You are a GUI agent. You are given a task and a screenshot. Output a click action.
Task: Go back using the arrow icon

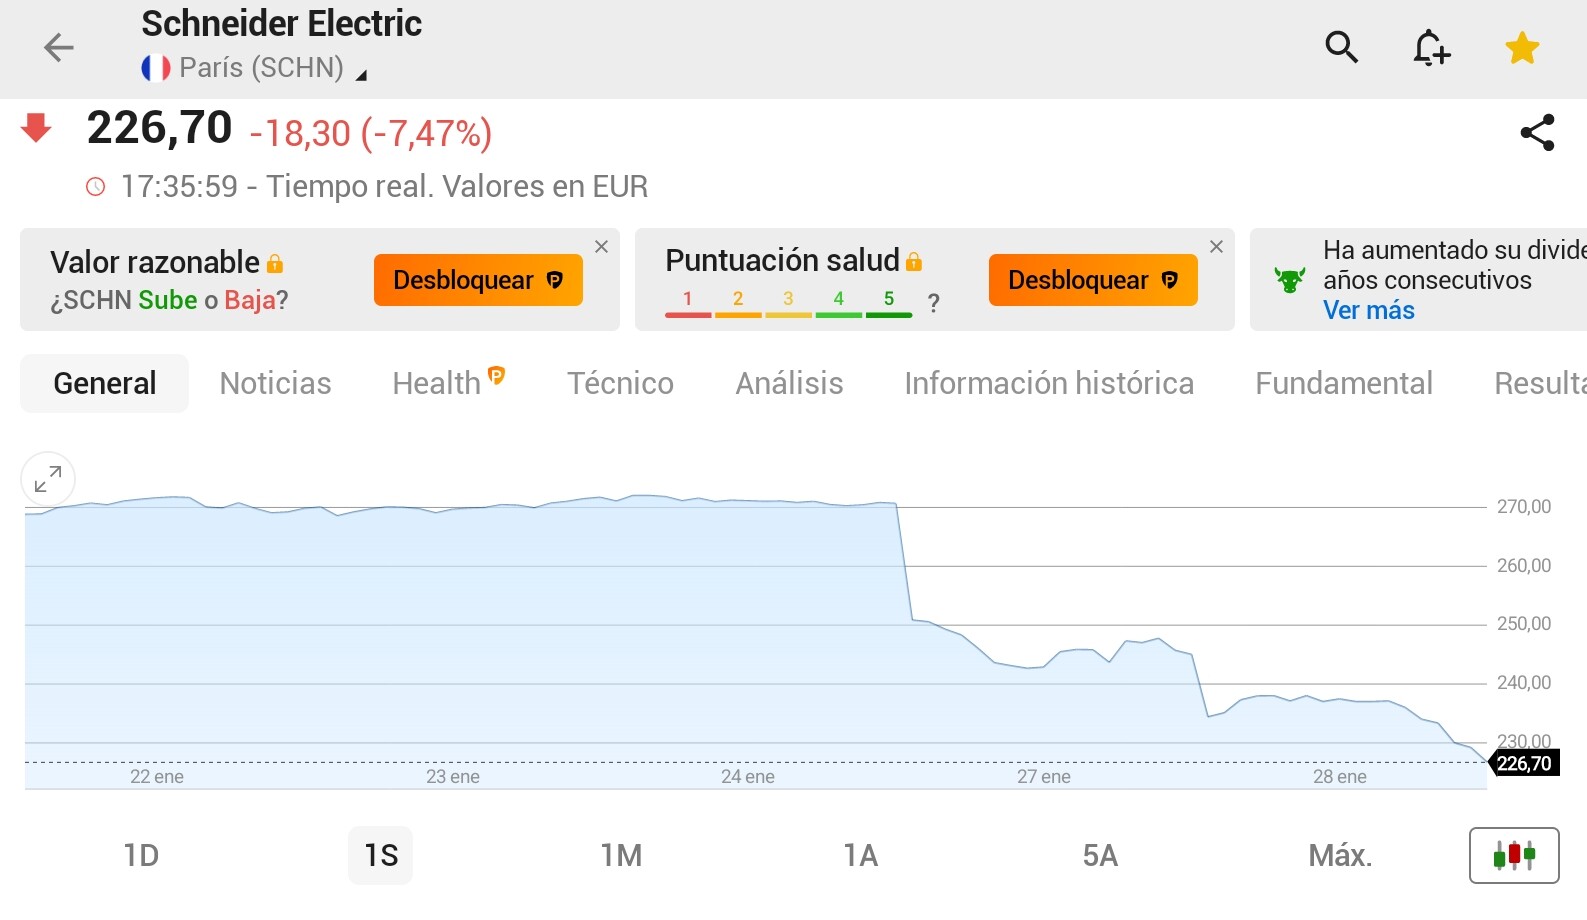point(59,47)
